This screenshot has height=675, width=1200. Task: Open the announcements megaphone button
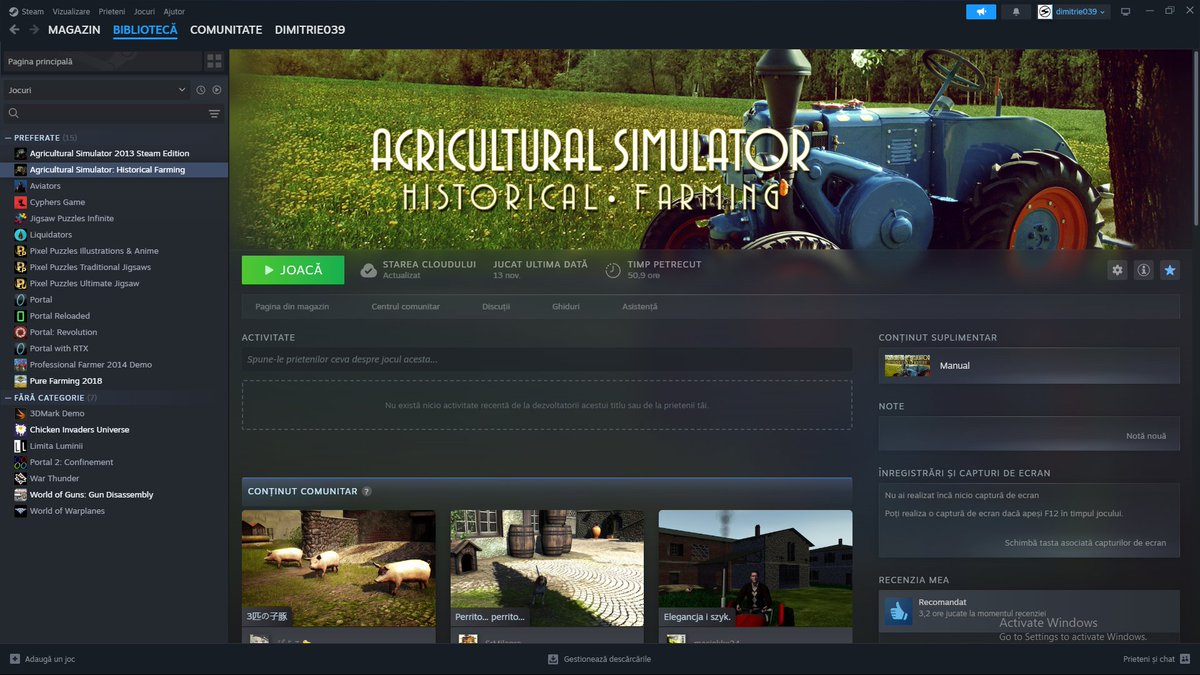981,12
